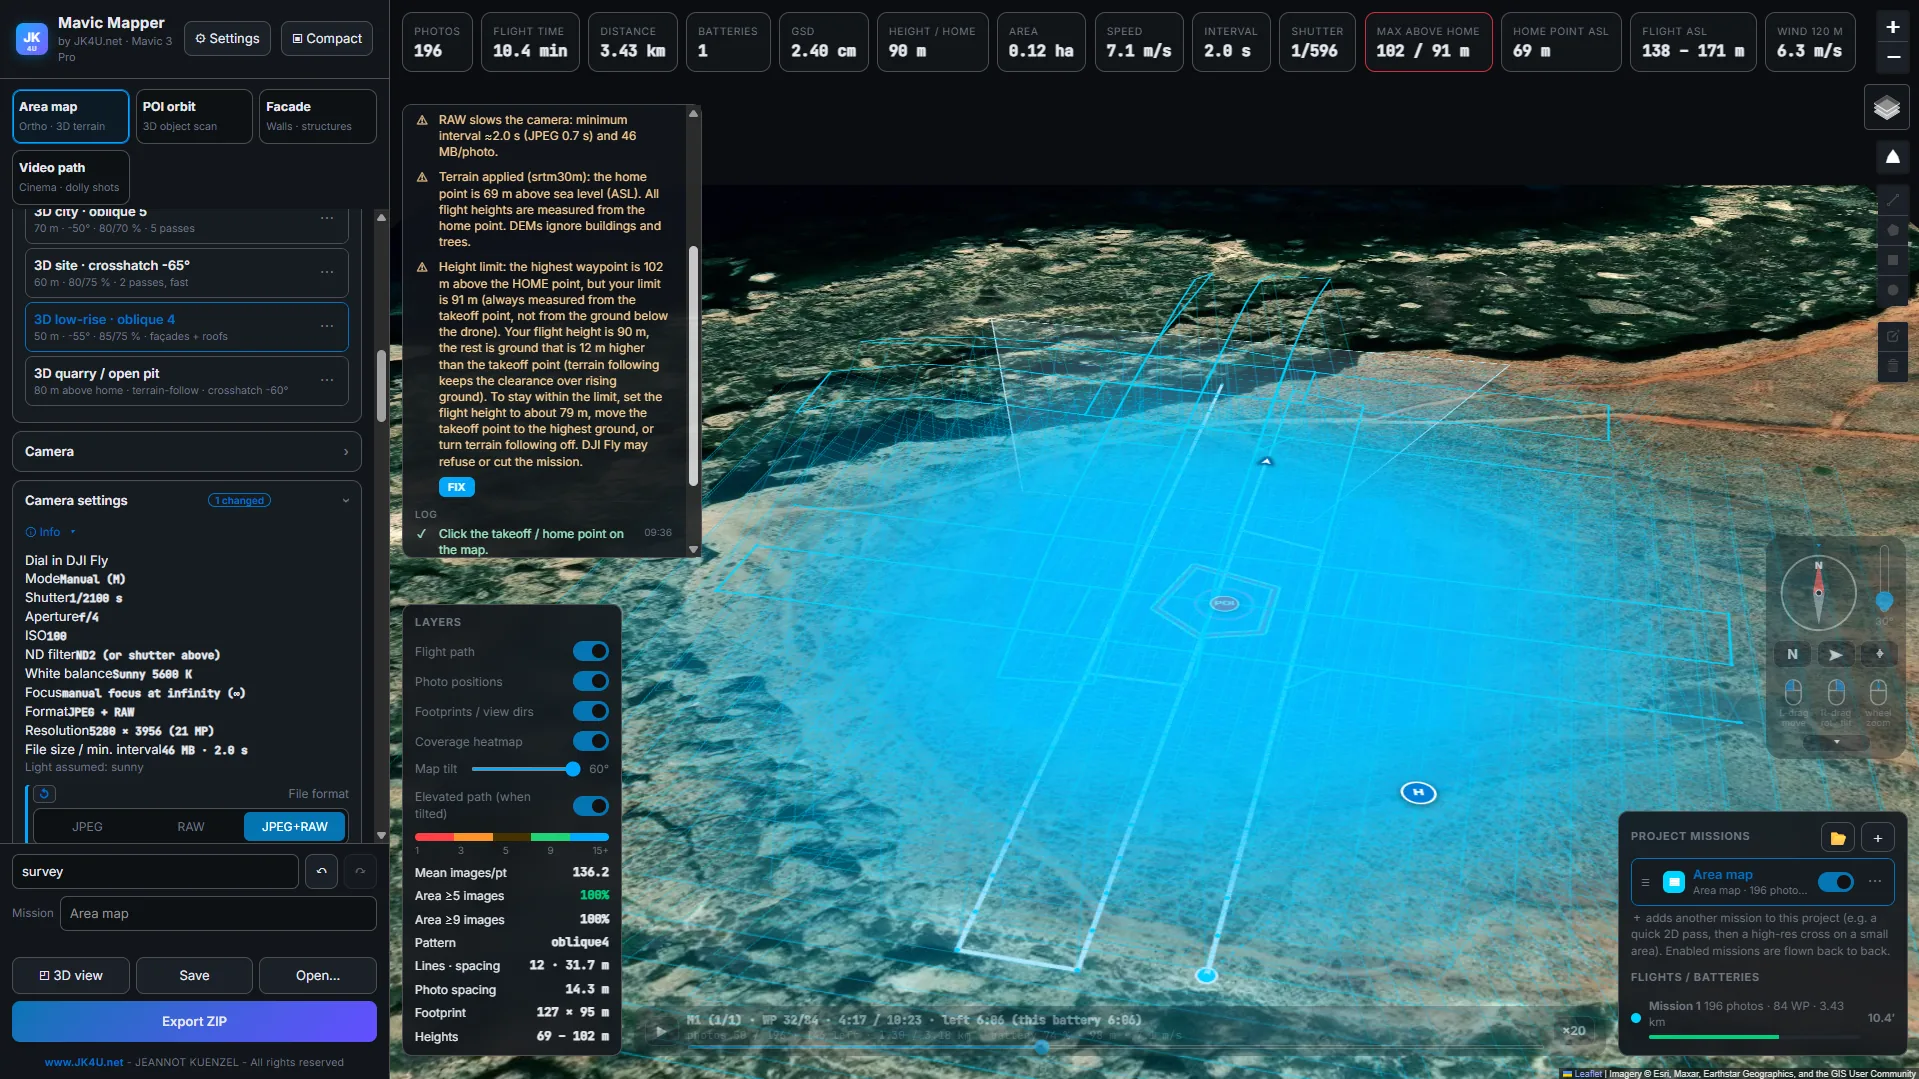The width and height of the screenshot is (1919, 1079).
Task: Click the 3D terrain triangle icon
Action: tap(1892, 157)
